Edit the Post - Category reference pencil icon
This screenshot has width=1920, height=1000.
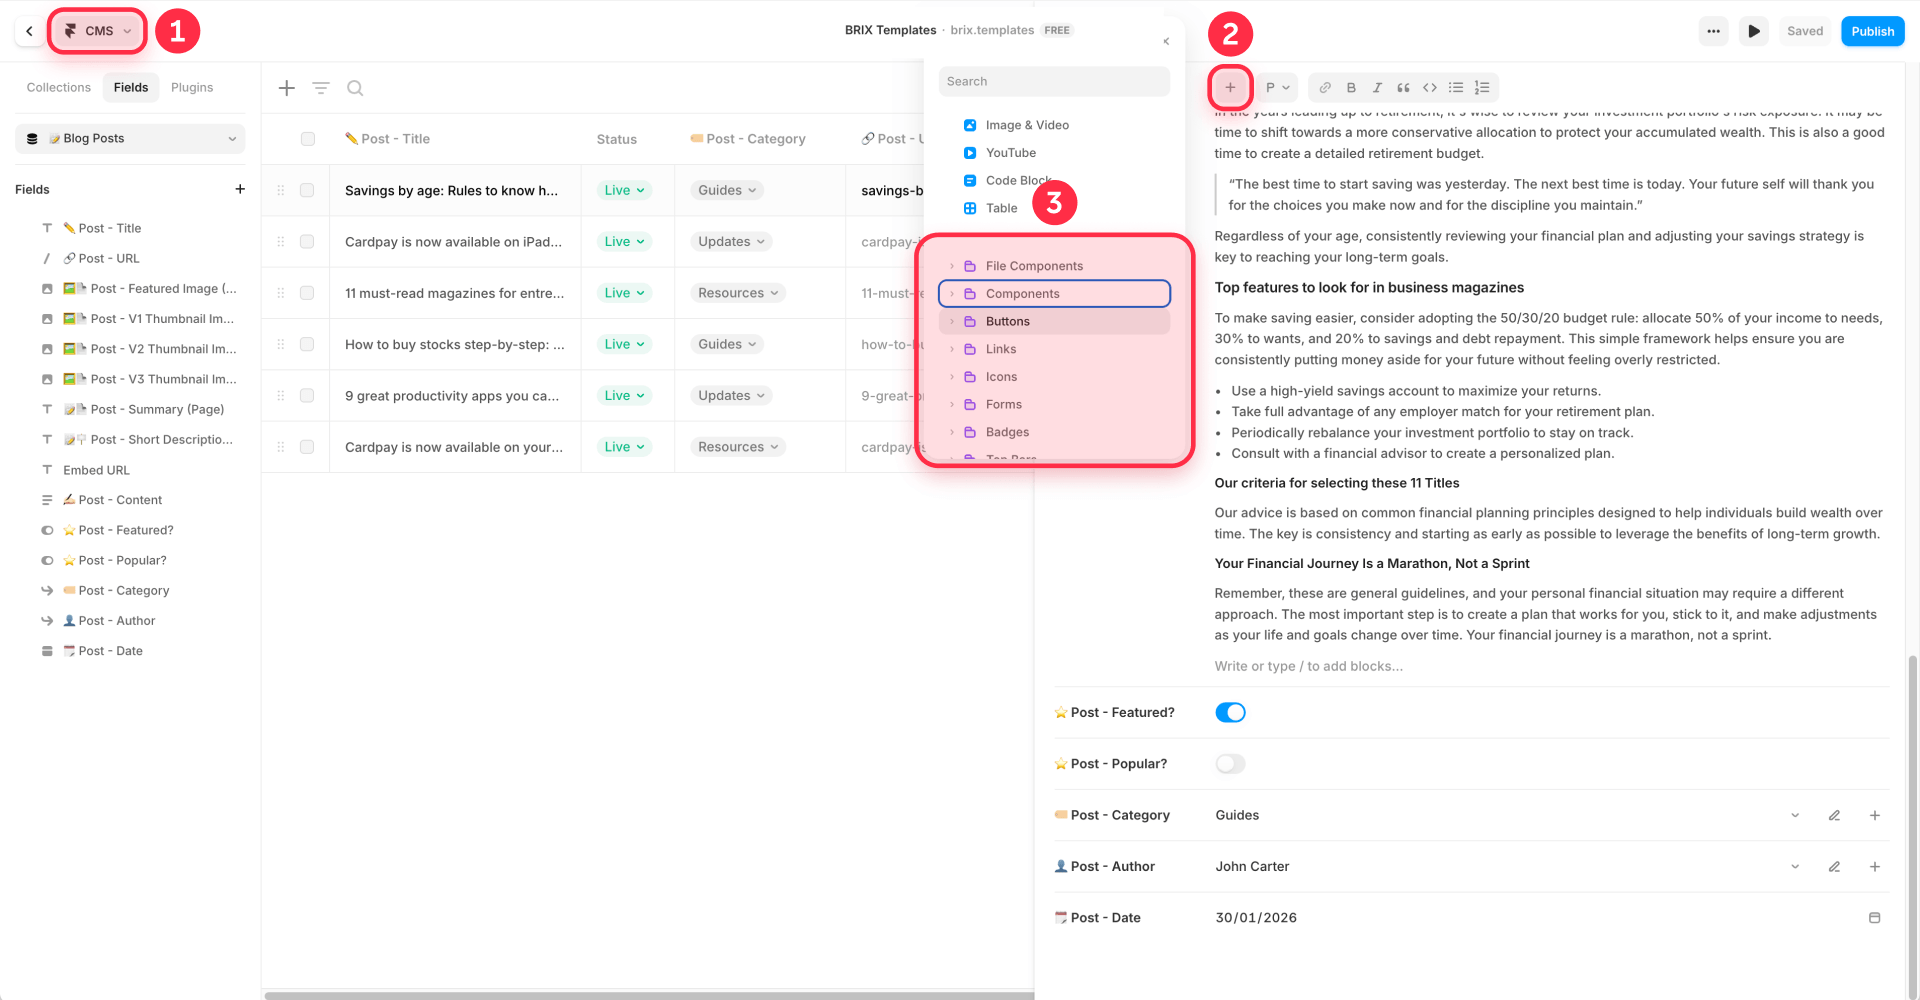(x=1834, y=815)
